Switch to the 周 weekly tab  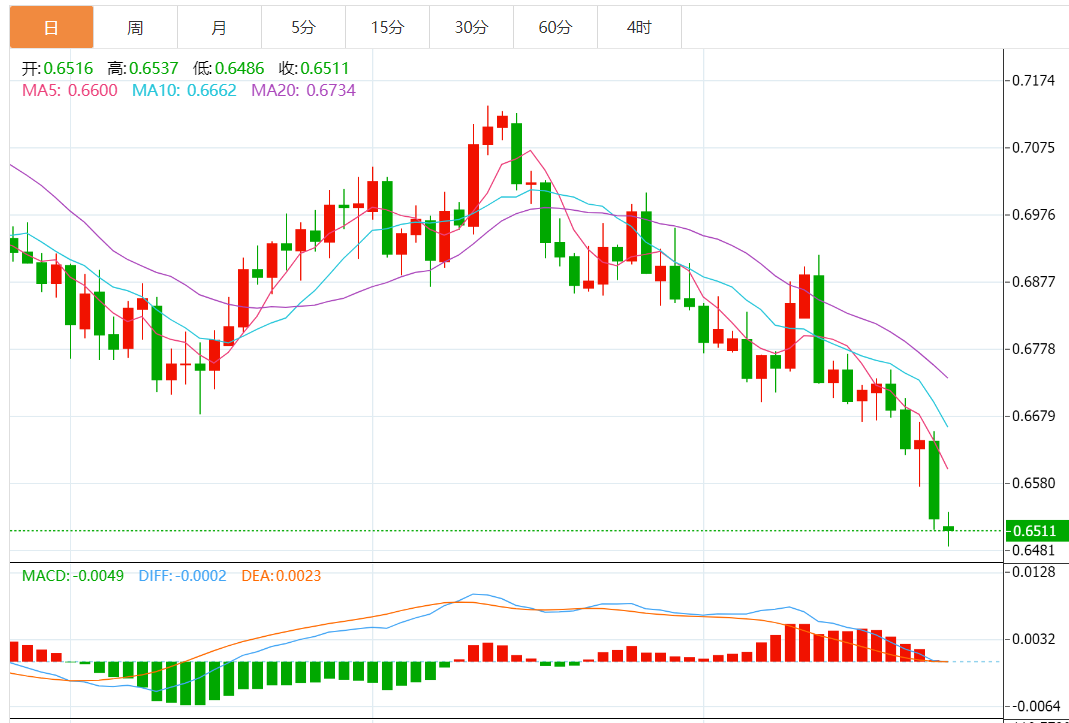point(135,27)
